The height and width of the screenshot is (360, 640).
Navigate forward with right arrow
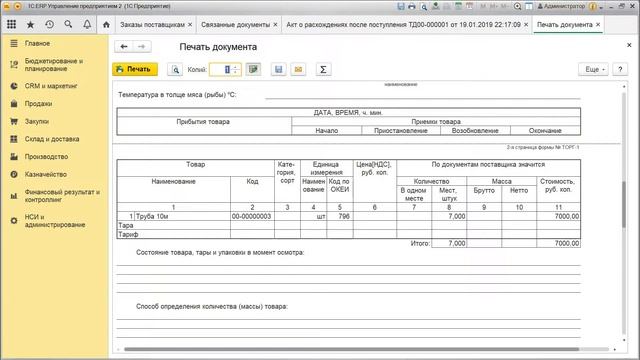(x=142, y=47)
